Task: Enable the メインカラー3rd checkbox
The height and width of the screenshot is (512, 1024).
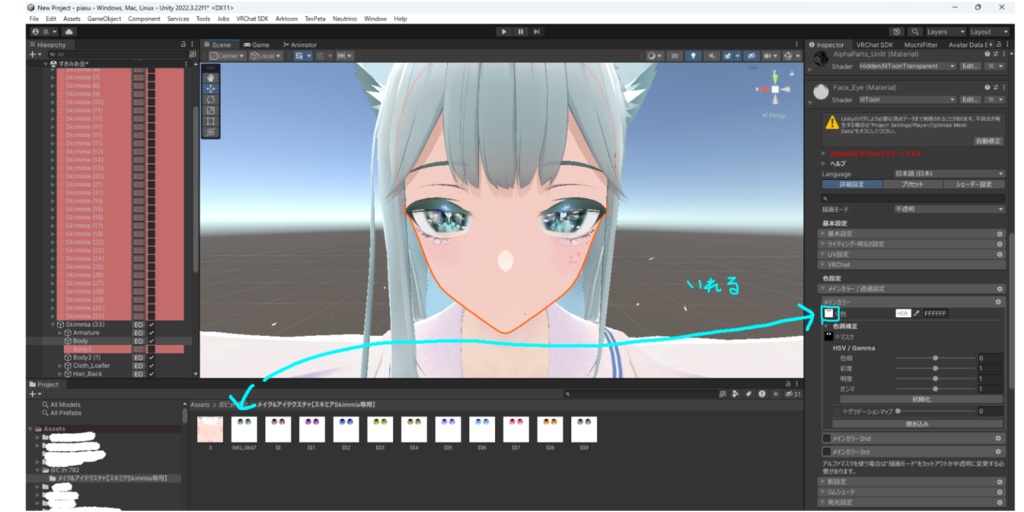Action: [x=826, y=451]
